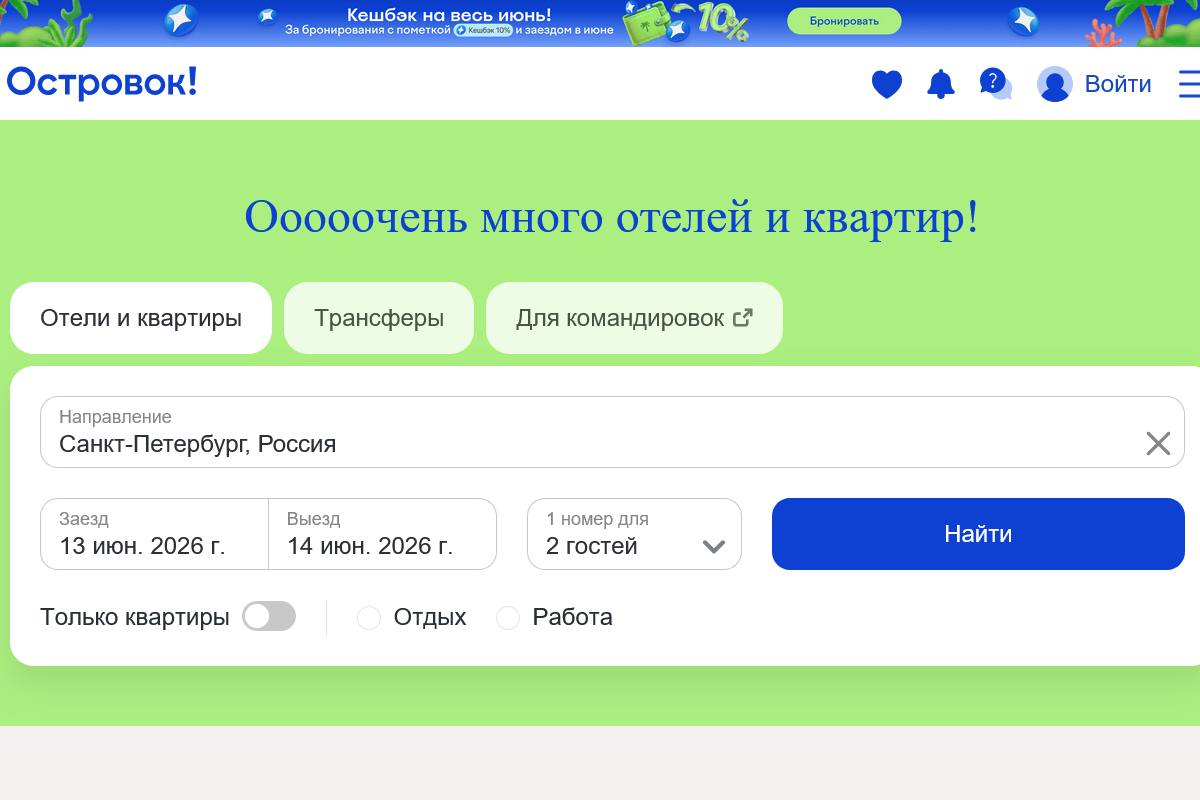
Task: Click the external link icon on Для командировок
Action: point(742,318)
